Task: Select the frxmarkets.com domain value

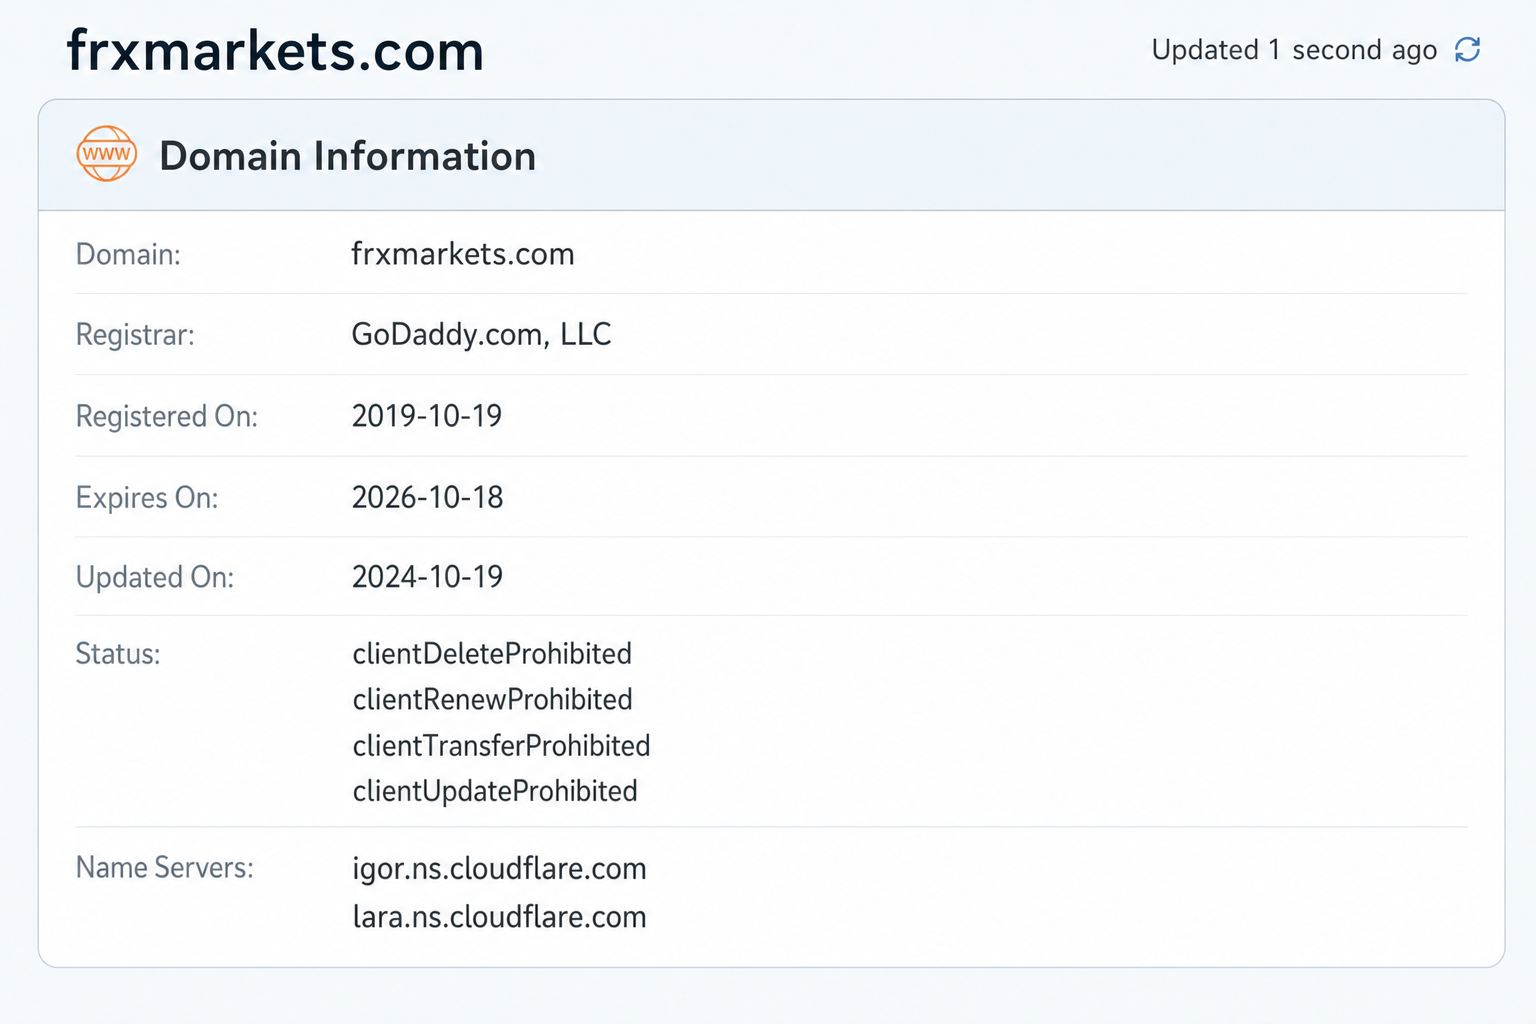Action: [463, 254]
